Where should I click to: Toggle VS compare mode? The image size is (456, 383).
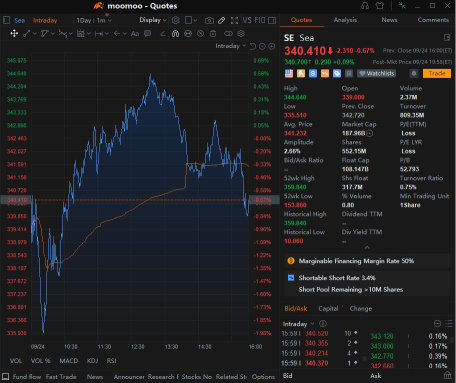247,20
